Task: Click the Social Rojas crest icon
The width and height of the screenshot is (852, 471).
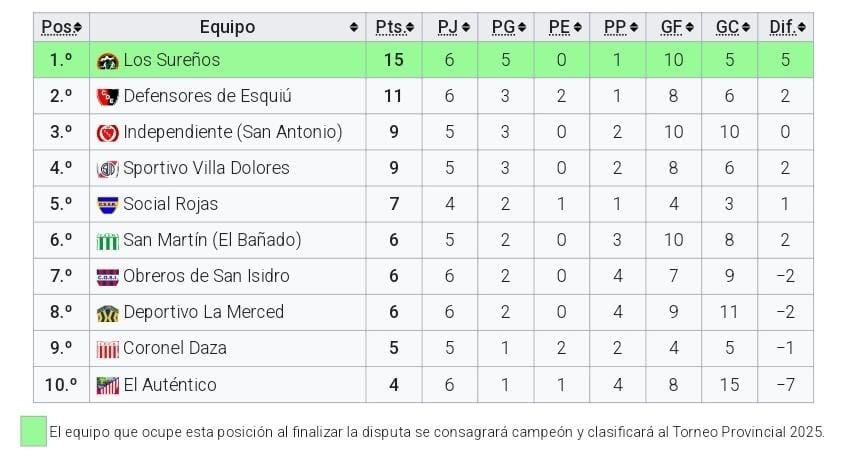Action: coord(107,205)
